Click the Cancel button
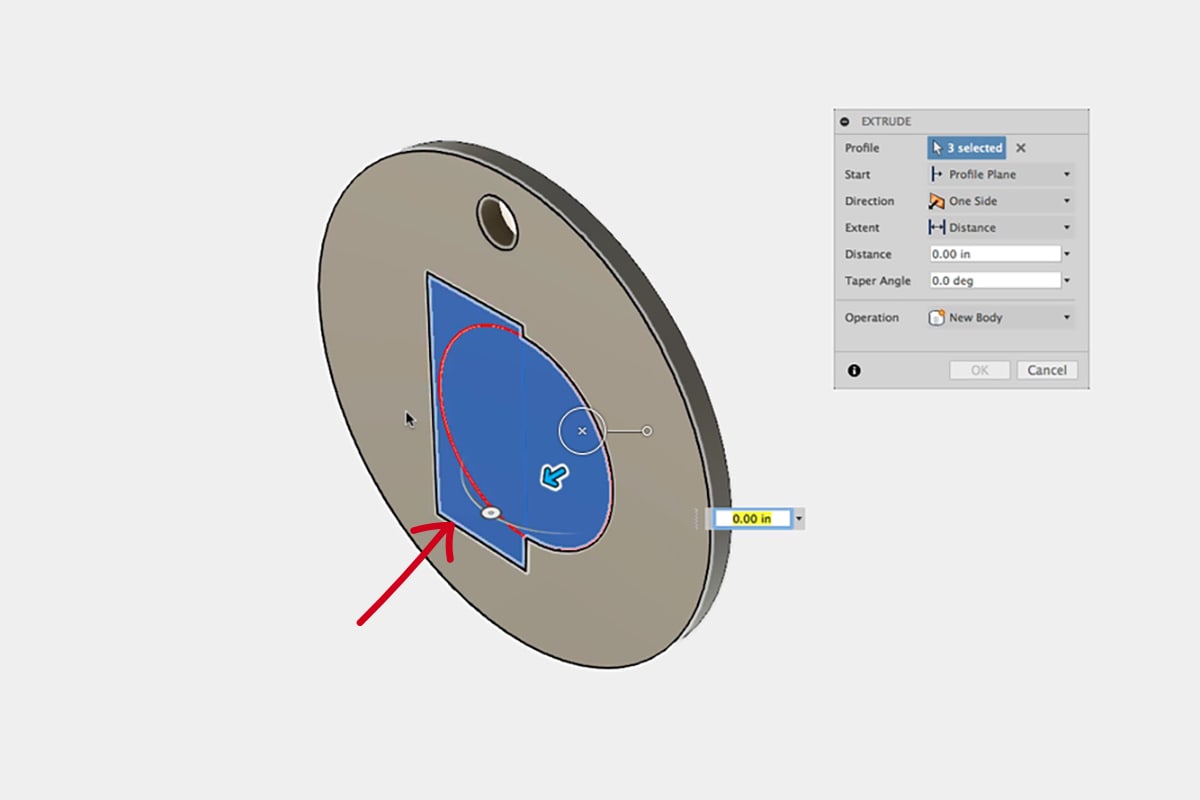The height and width of the screenshot is (800, 1200). point(1047,370)
